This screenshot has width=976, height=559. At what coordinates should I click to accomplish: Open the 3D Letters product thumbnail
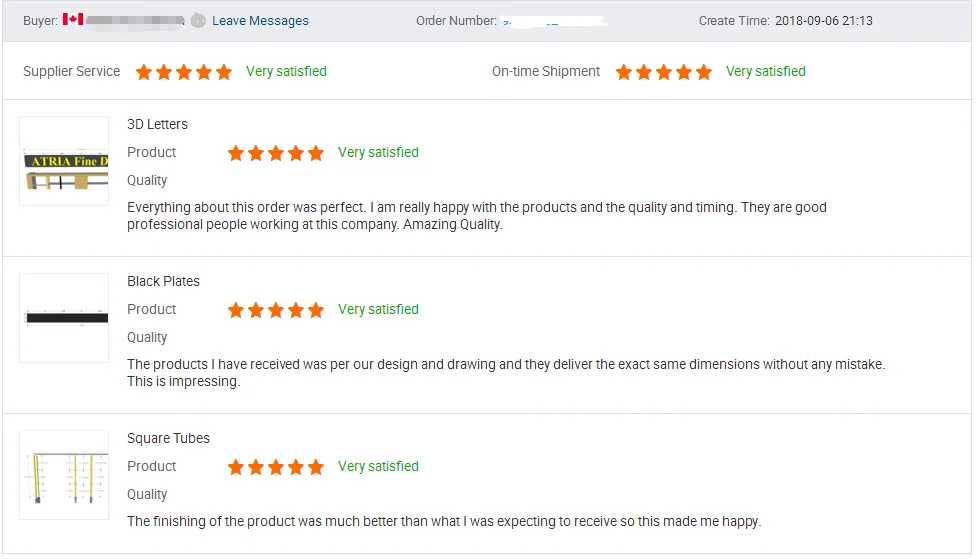64,161
